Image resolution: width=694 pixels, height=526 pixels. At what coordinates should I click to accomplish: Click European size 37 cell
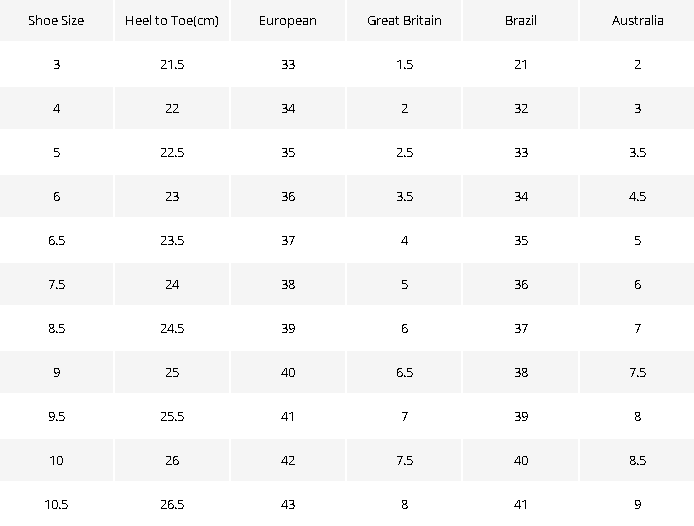click(x=288, y=240)
